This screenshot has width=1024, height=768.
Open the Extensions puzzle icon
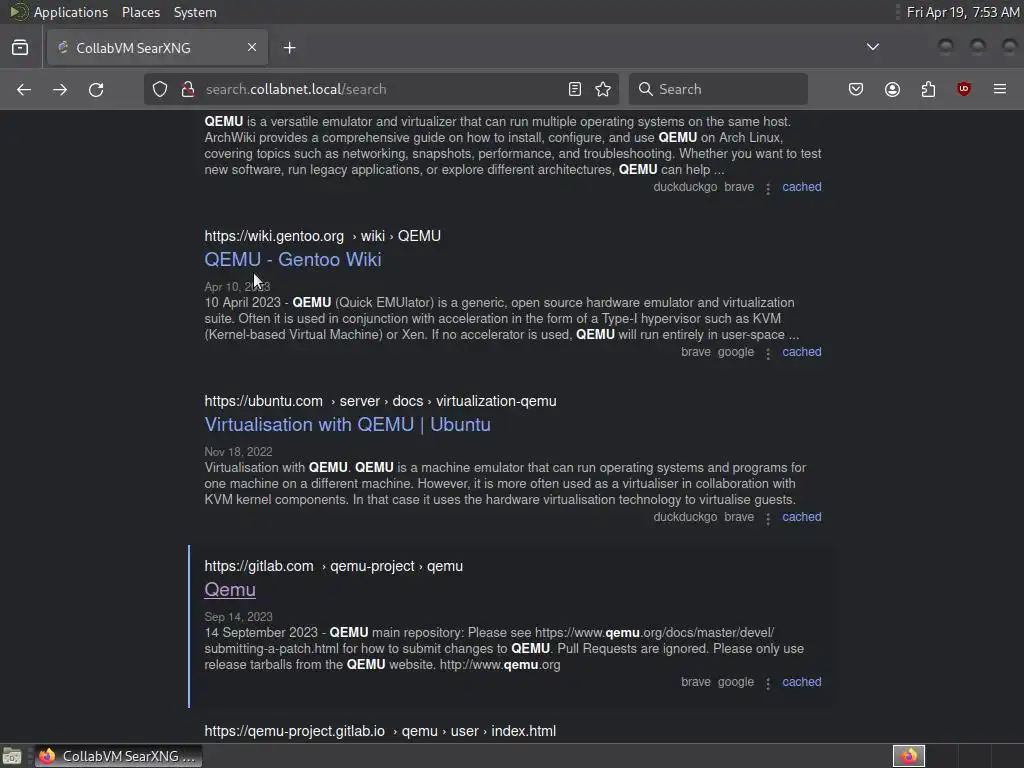(x=929, y=89)
